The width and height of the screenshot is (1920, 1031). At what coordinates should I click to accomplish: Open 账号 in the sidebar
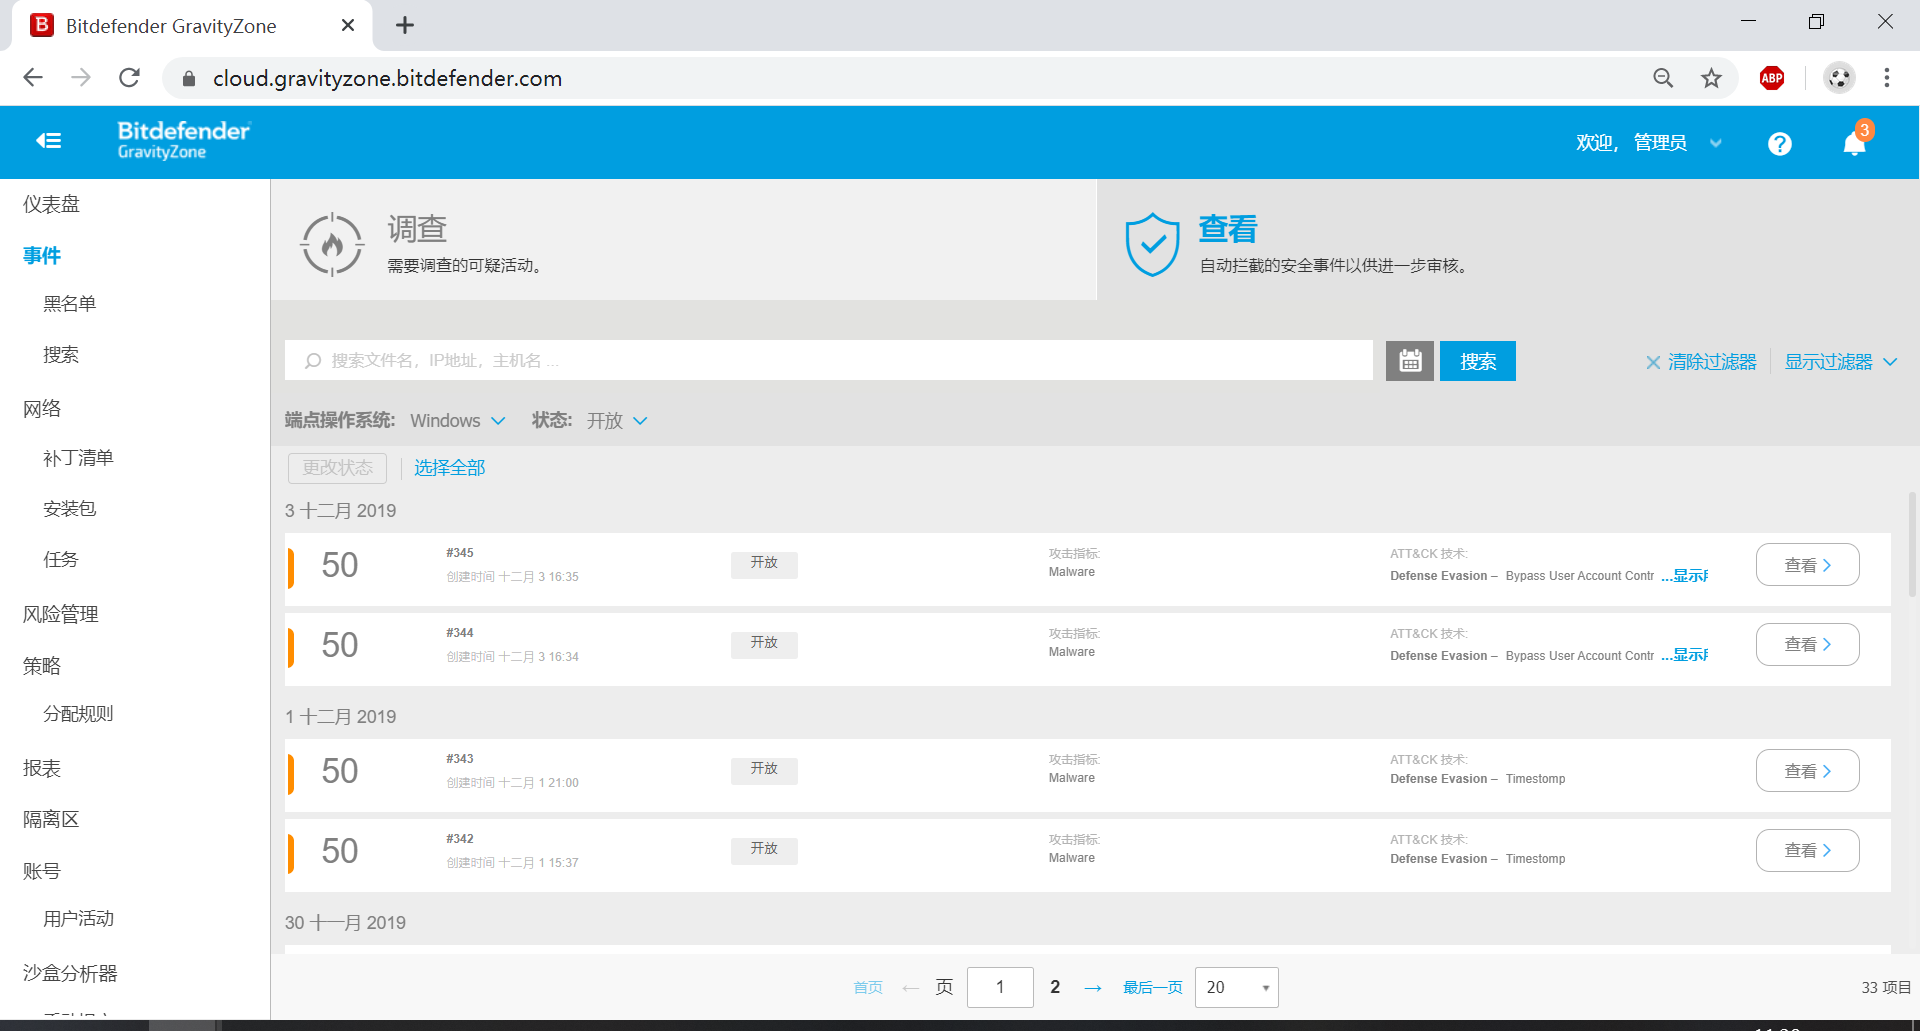pos(42,871)
